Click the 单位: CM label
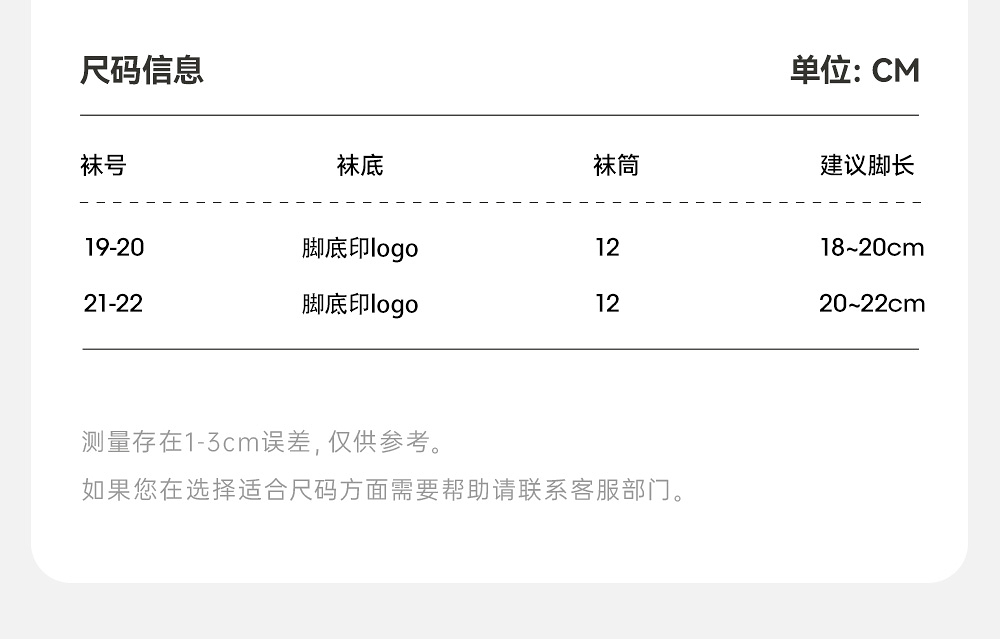Viewport: 1000px width, 639px height. point(854,71)
